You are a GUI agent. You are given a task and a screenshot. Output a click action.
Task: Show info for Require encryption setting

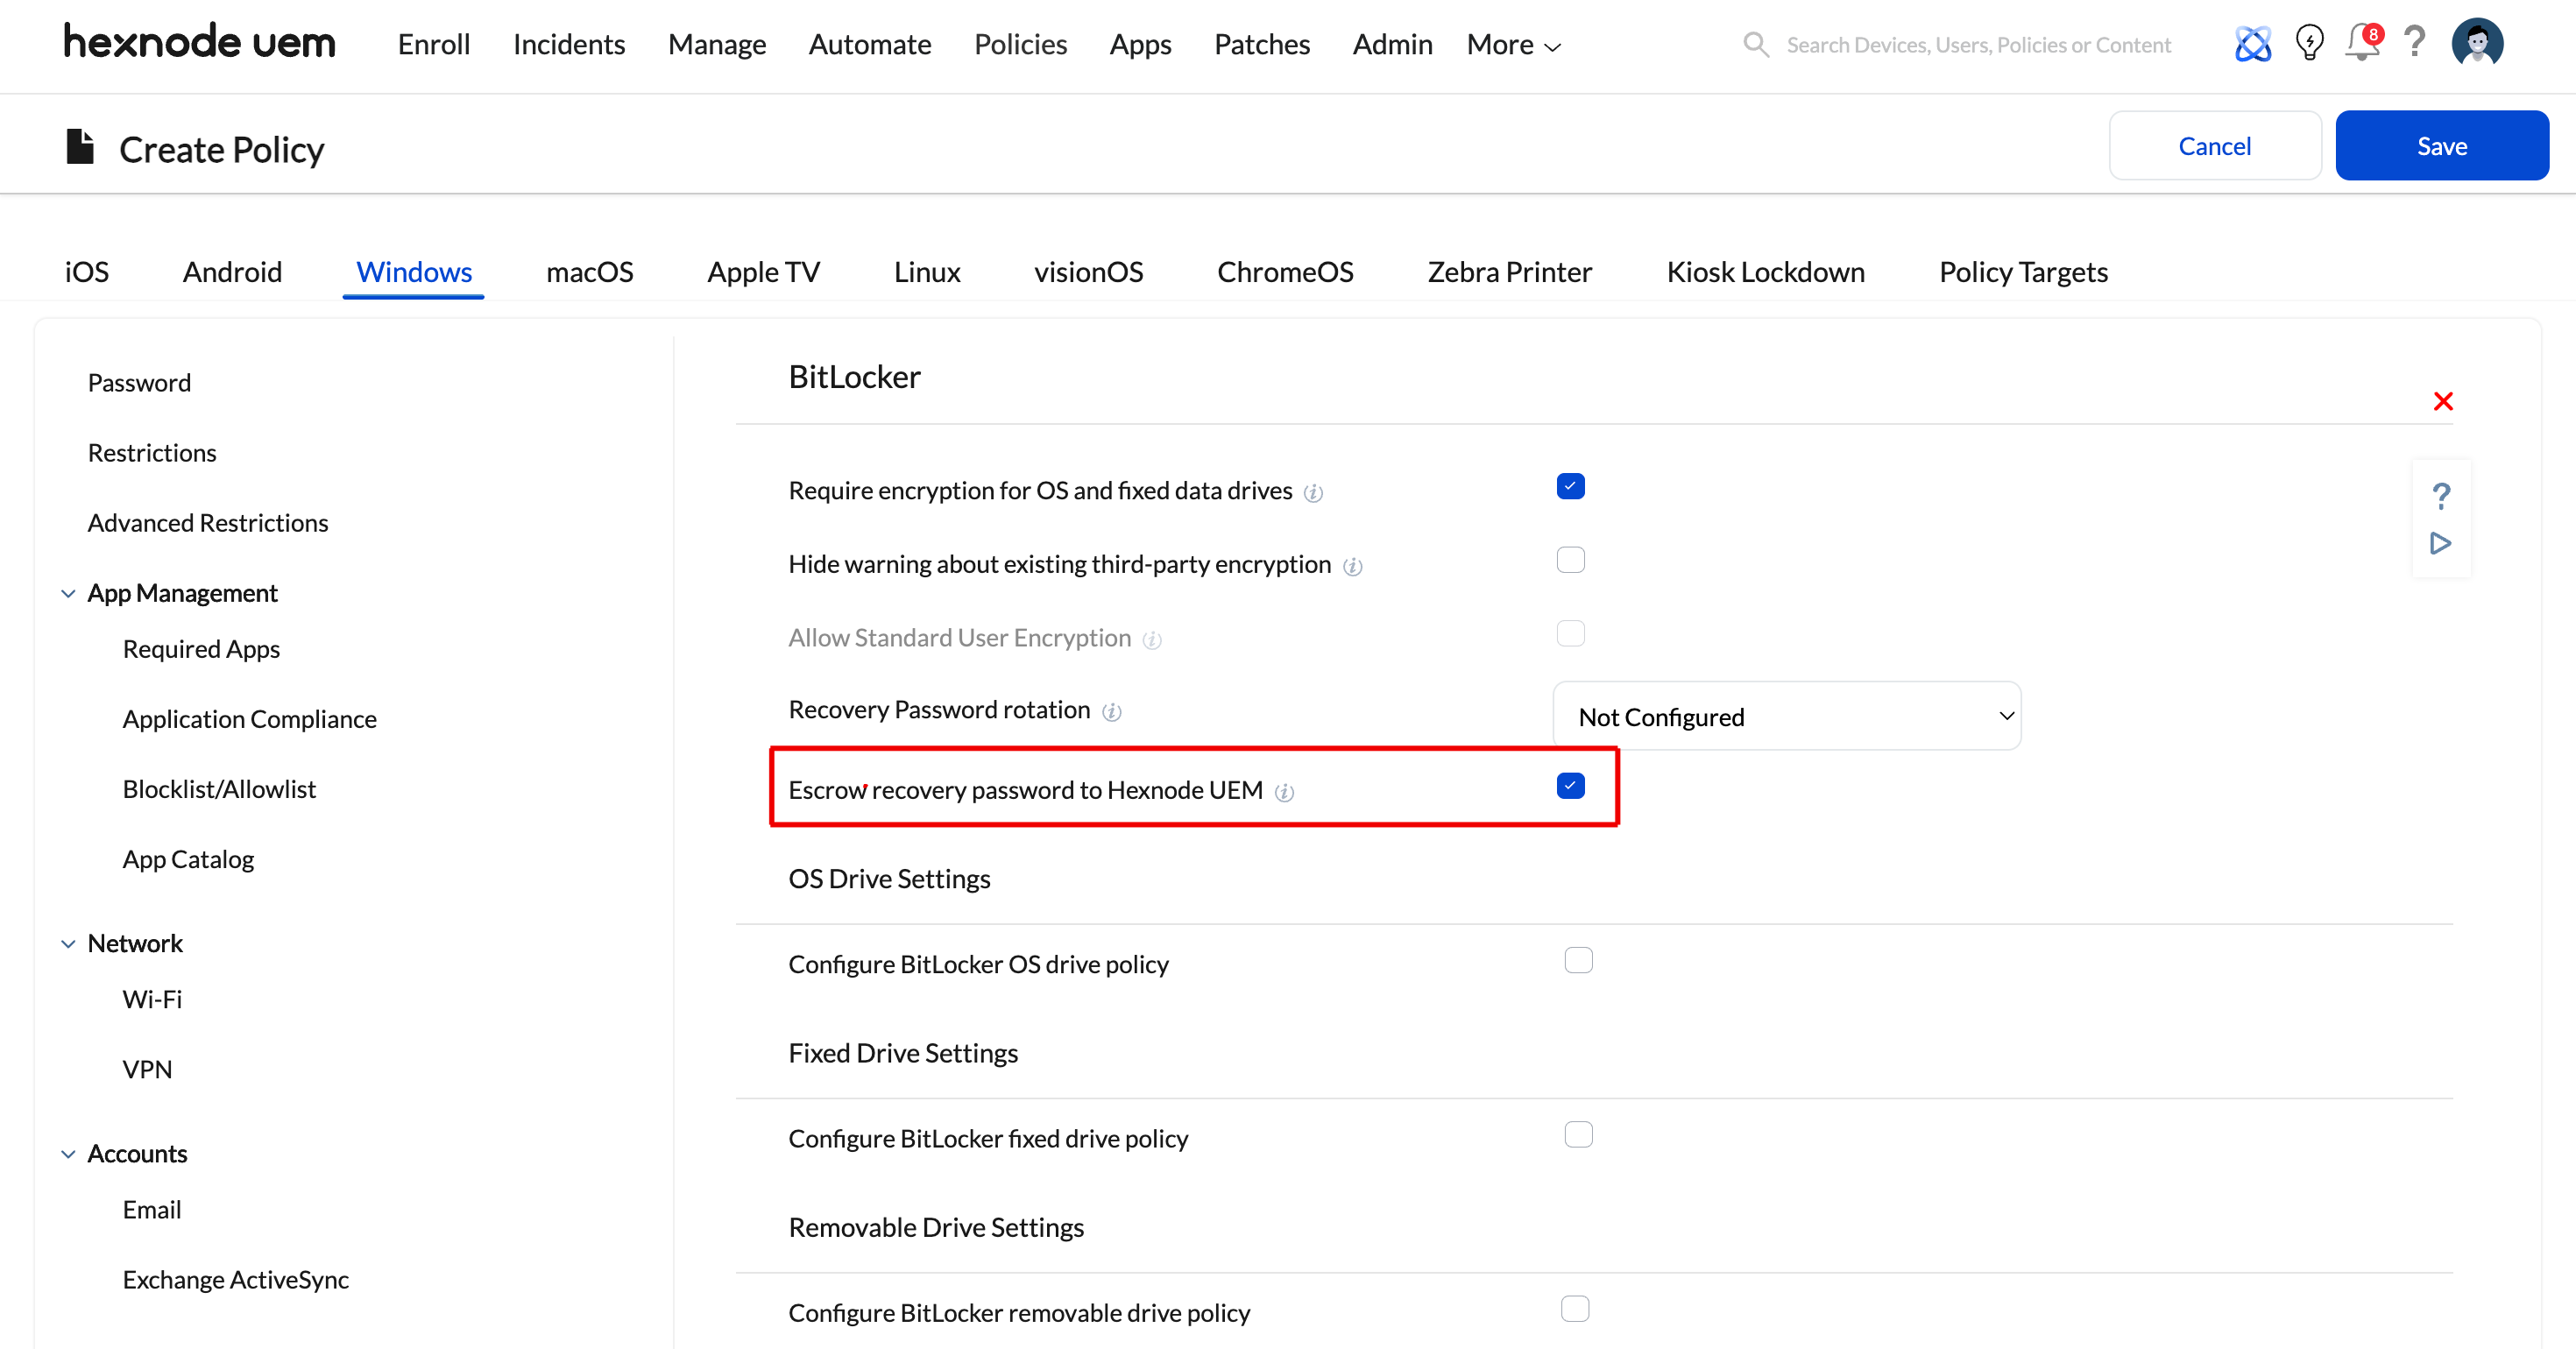point(1314,492)
